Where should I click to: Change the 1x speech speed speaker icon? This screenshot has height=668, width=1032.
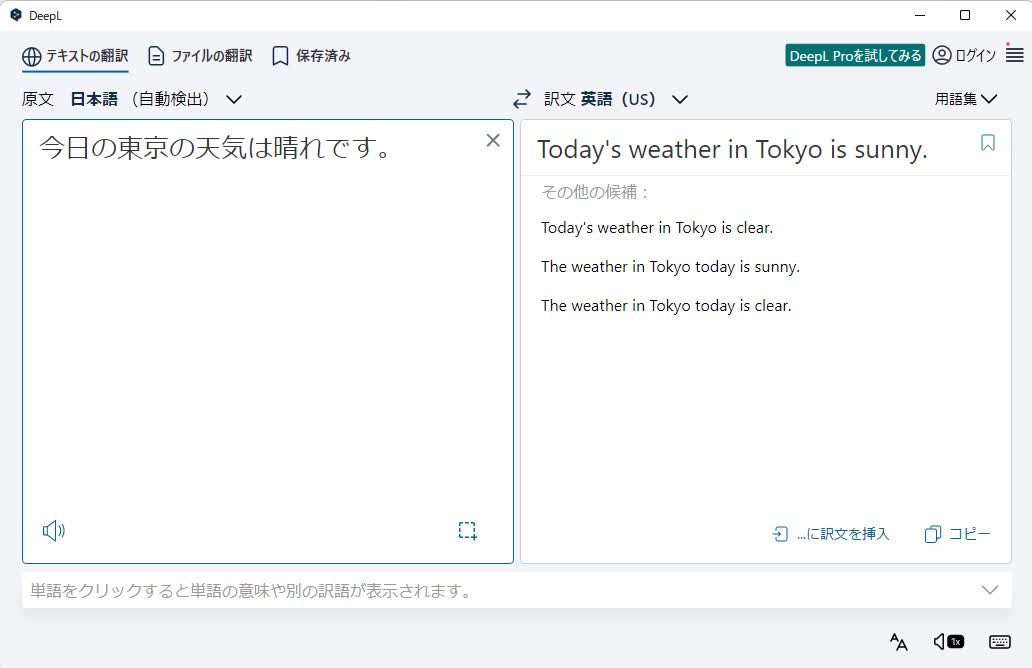click(x=948, y=642)
